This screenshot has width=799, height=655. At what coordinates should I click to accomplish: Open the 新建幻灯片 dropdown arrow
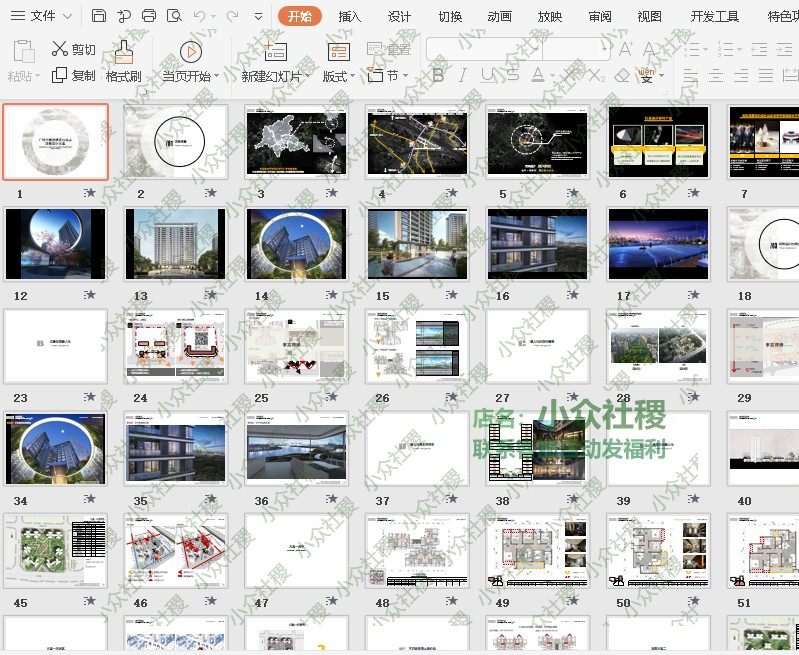tap(307, 76)
